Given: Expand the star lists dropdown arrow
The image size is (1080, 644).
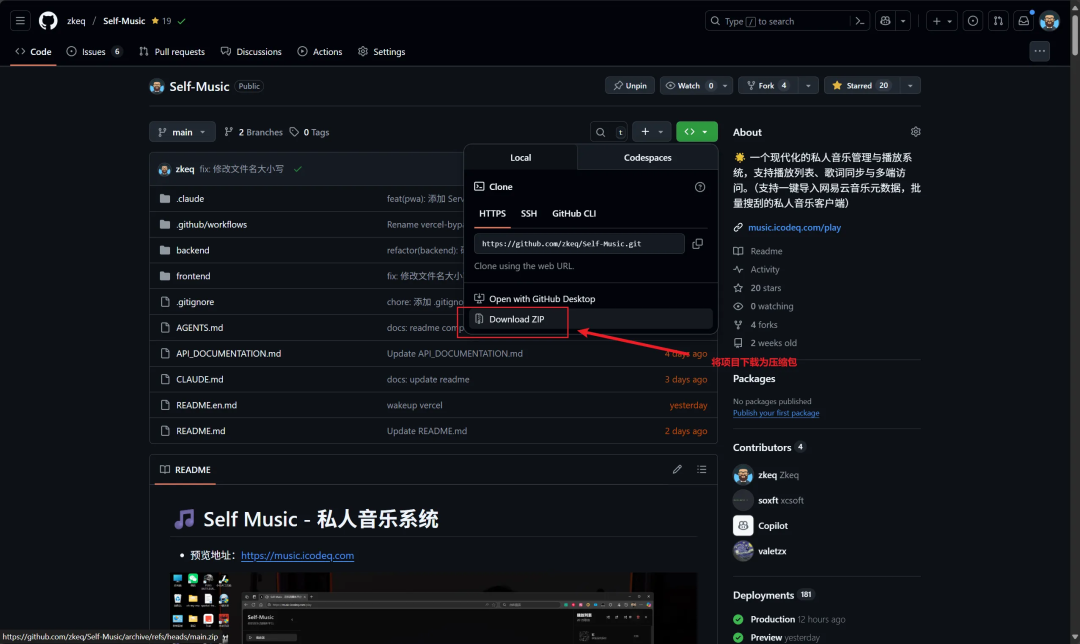Looking at the screenshot, I should [x=910, y=85].
